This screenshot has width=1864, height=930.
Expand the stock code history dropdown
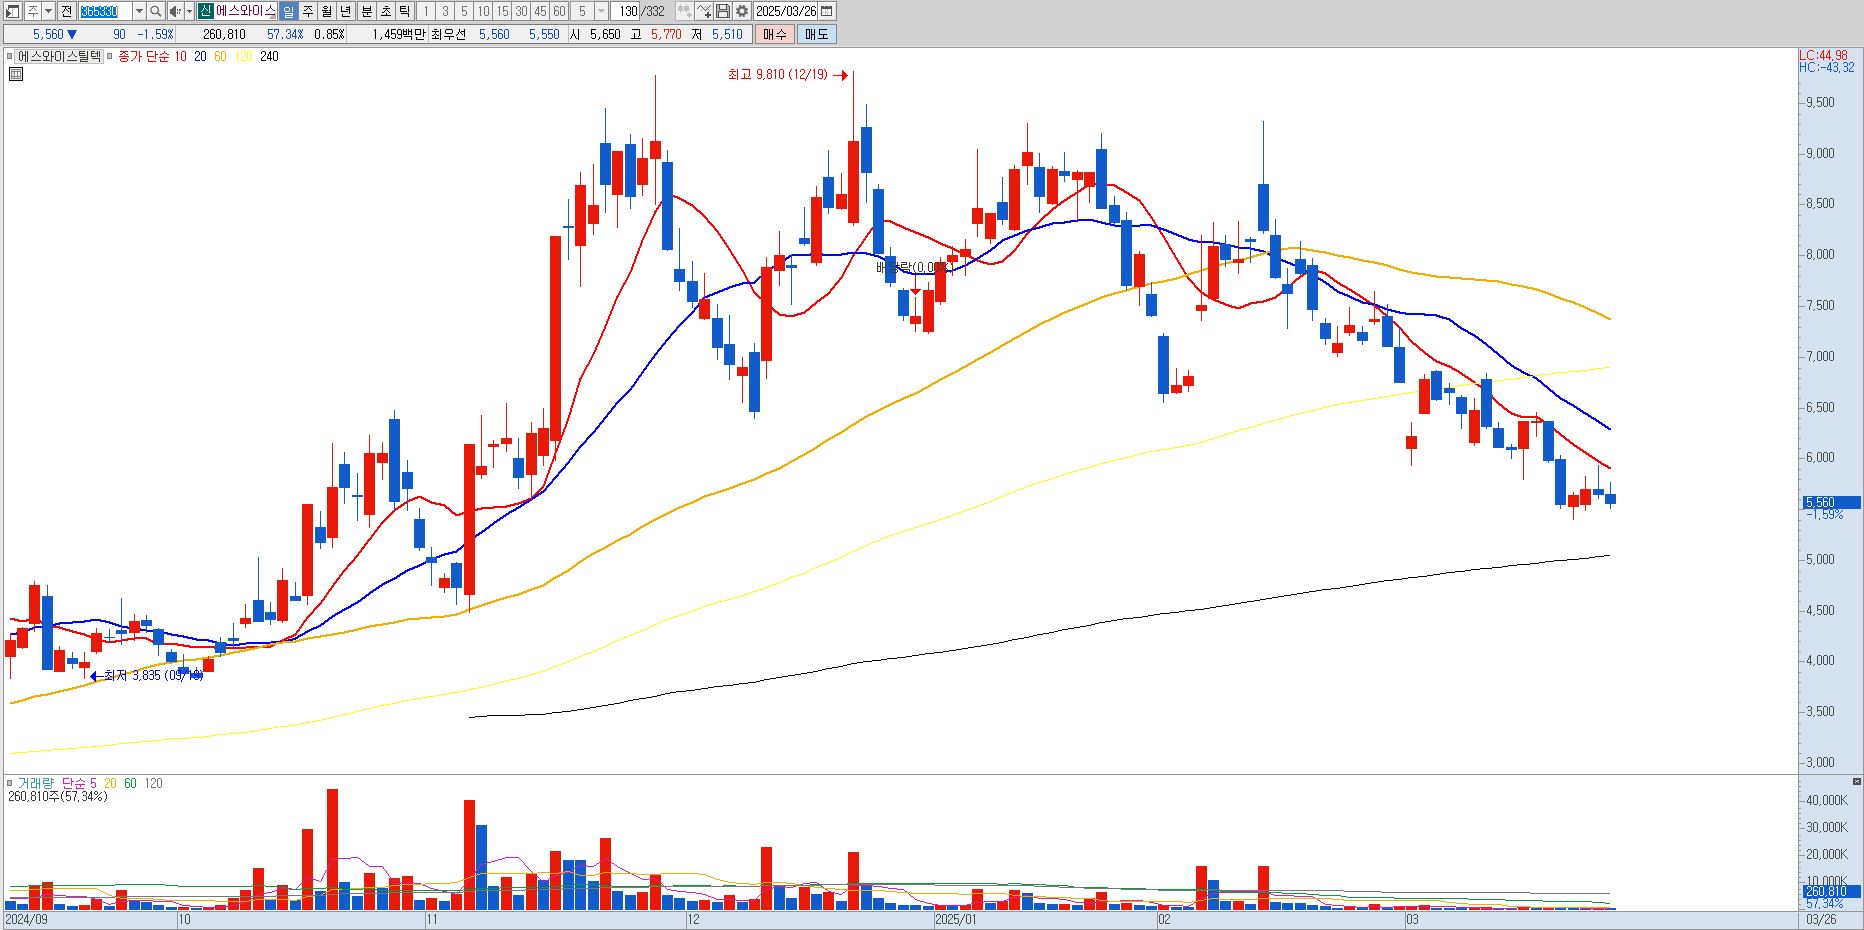coord(139,11)
